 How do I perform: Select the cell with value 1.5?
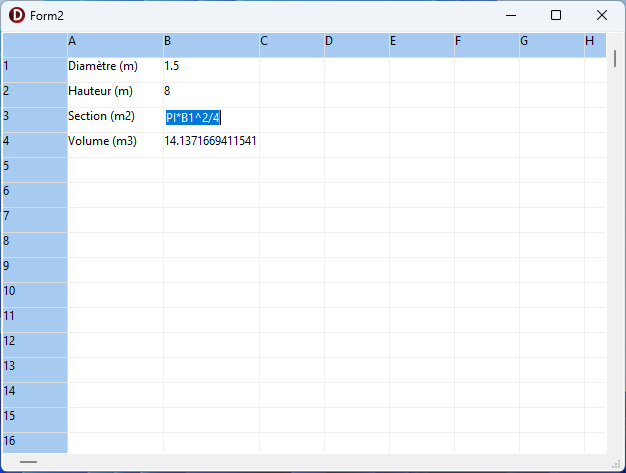click(210, 66)
